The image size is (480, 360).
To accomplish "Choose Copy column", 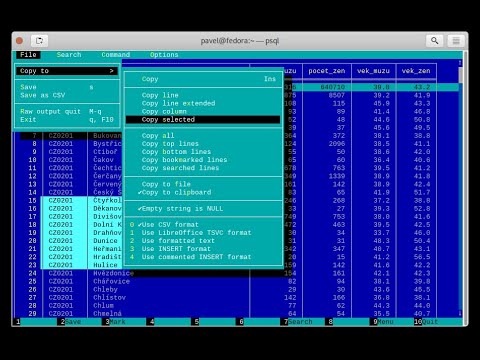I will click(x=203, y=111).
